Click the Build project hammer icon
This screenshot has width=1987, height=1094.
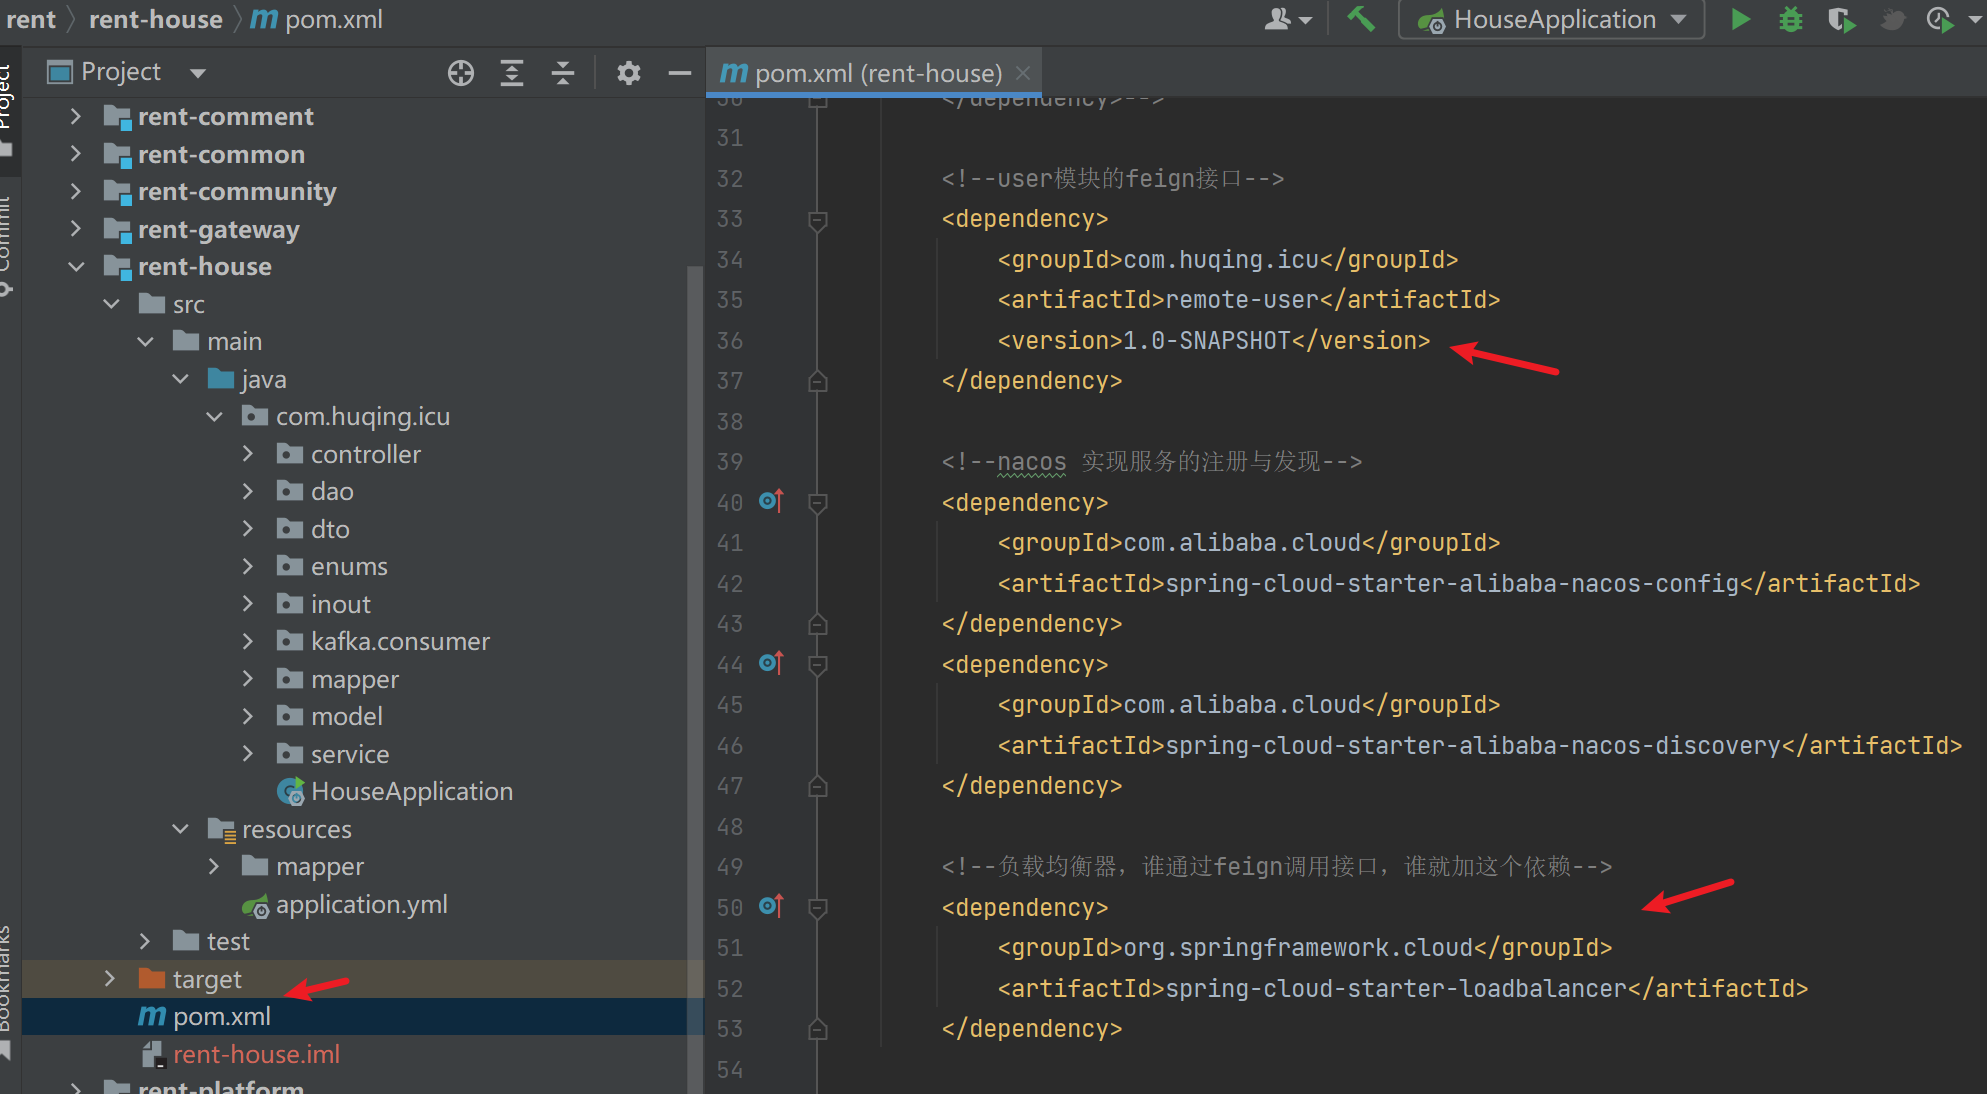pyautogui.click(x=1361, y=19)
